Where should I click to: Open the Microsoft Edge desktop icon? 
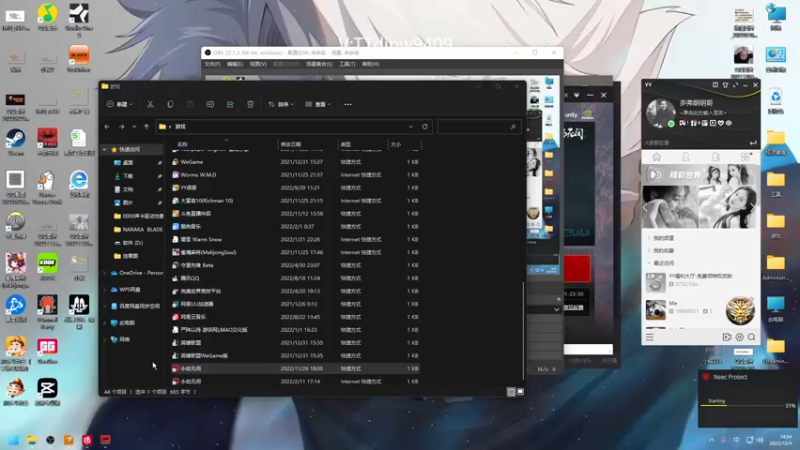tap(79, 184)
